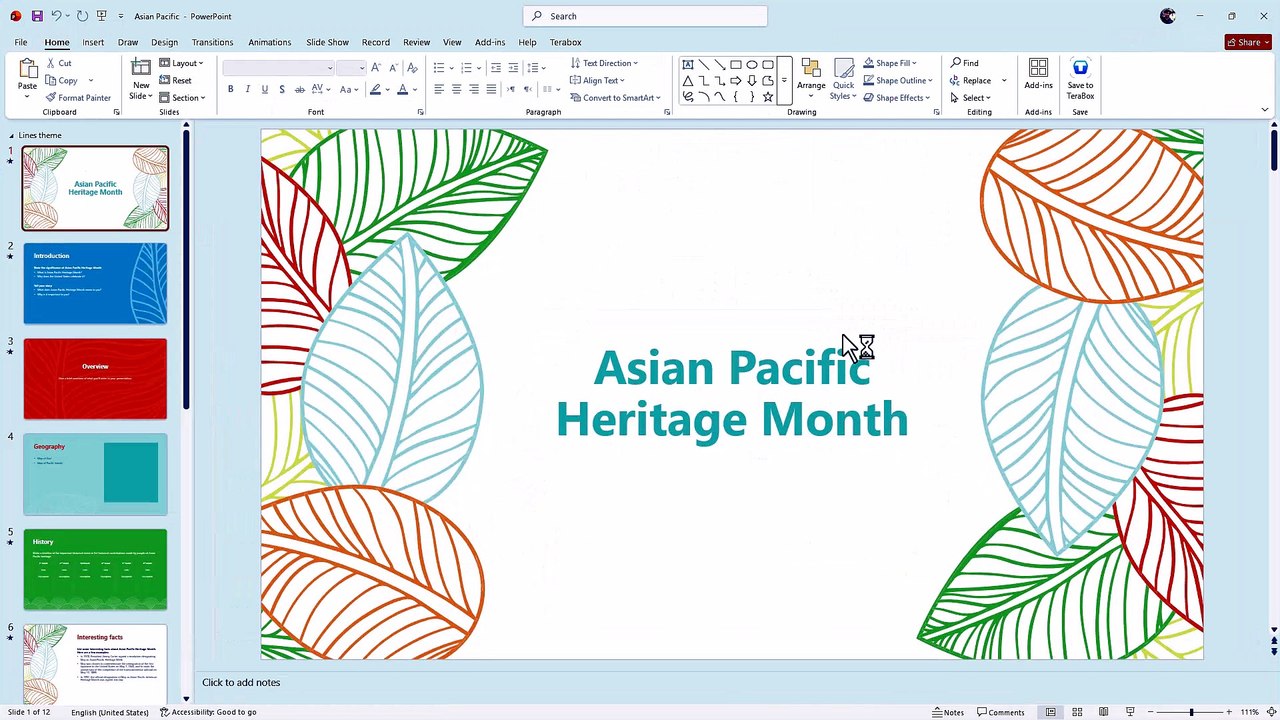
Task: Apply text shadow with the S icon
Action: [x=282, y=90]
